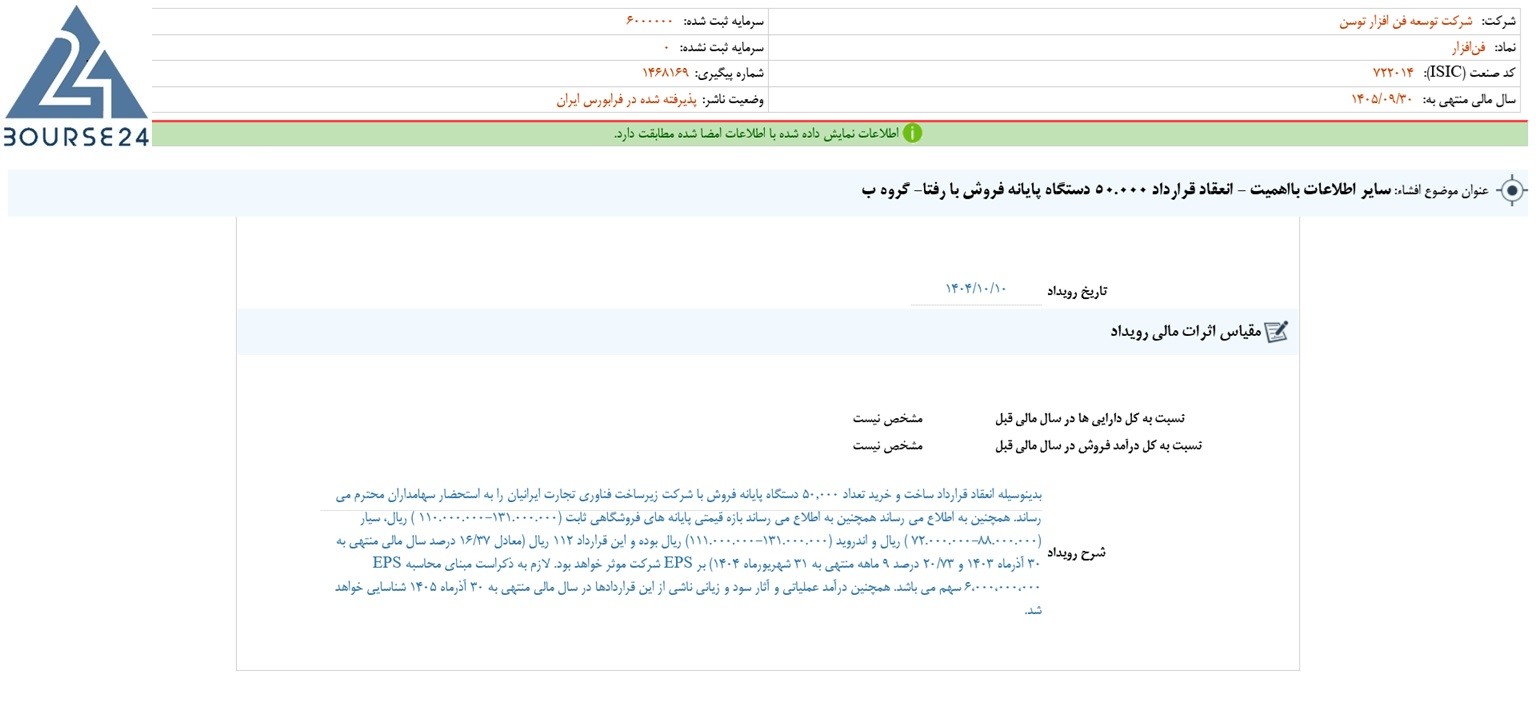This screenshot has height=702, width=1536.
Task: Click the target icon beside the disclosure title
Action: click(x=1512, y=190)
